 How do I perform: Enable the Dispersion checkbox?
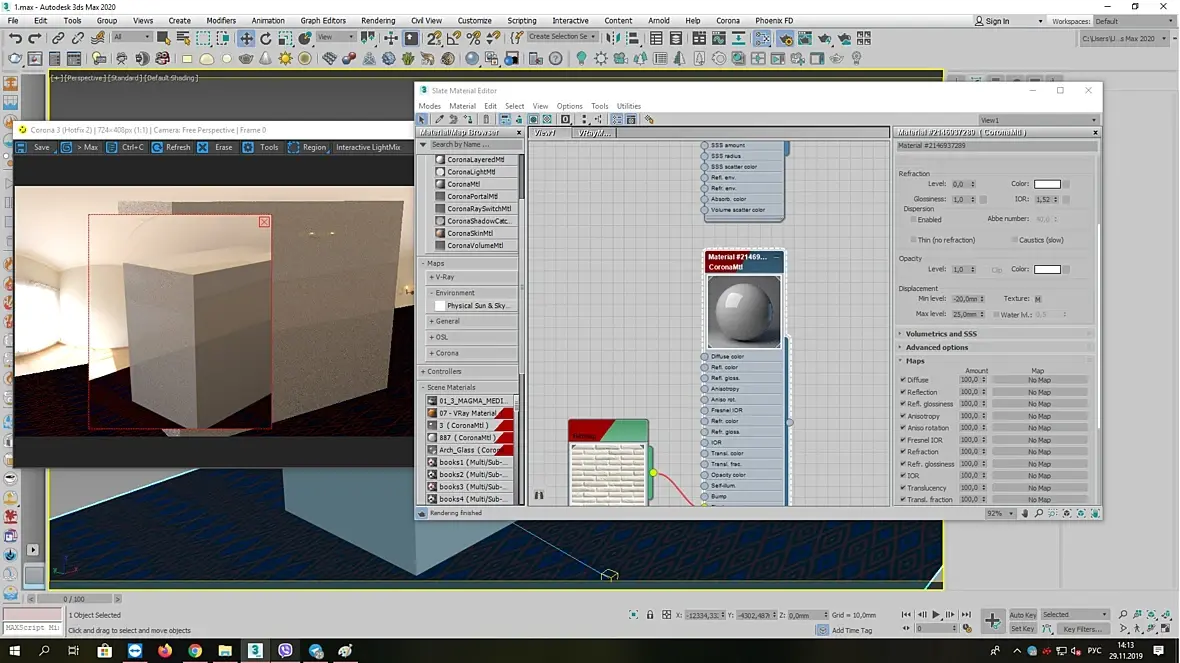click(913, 219)
